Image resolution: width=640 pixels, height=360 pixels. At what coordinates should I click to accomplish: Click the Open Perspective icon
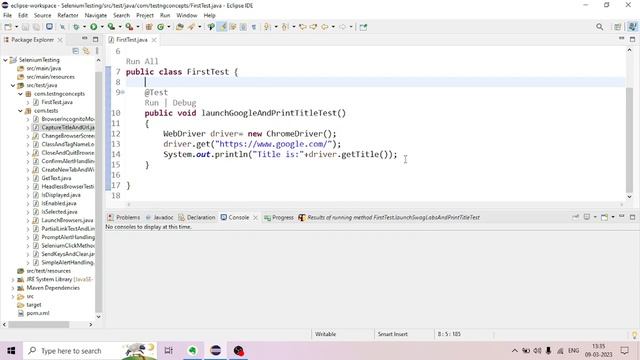618,27
